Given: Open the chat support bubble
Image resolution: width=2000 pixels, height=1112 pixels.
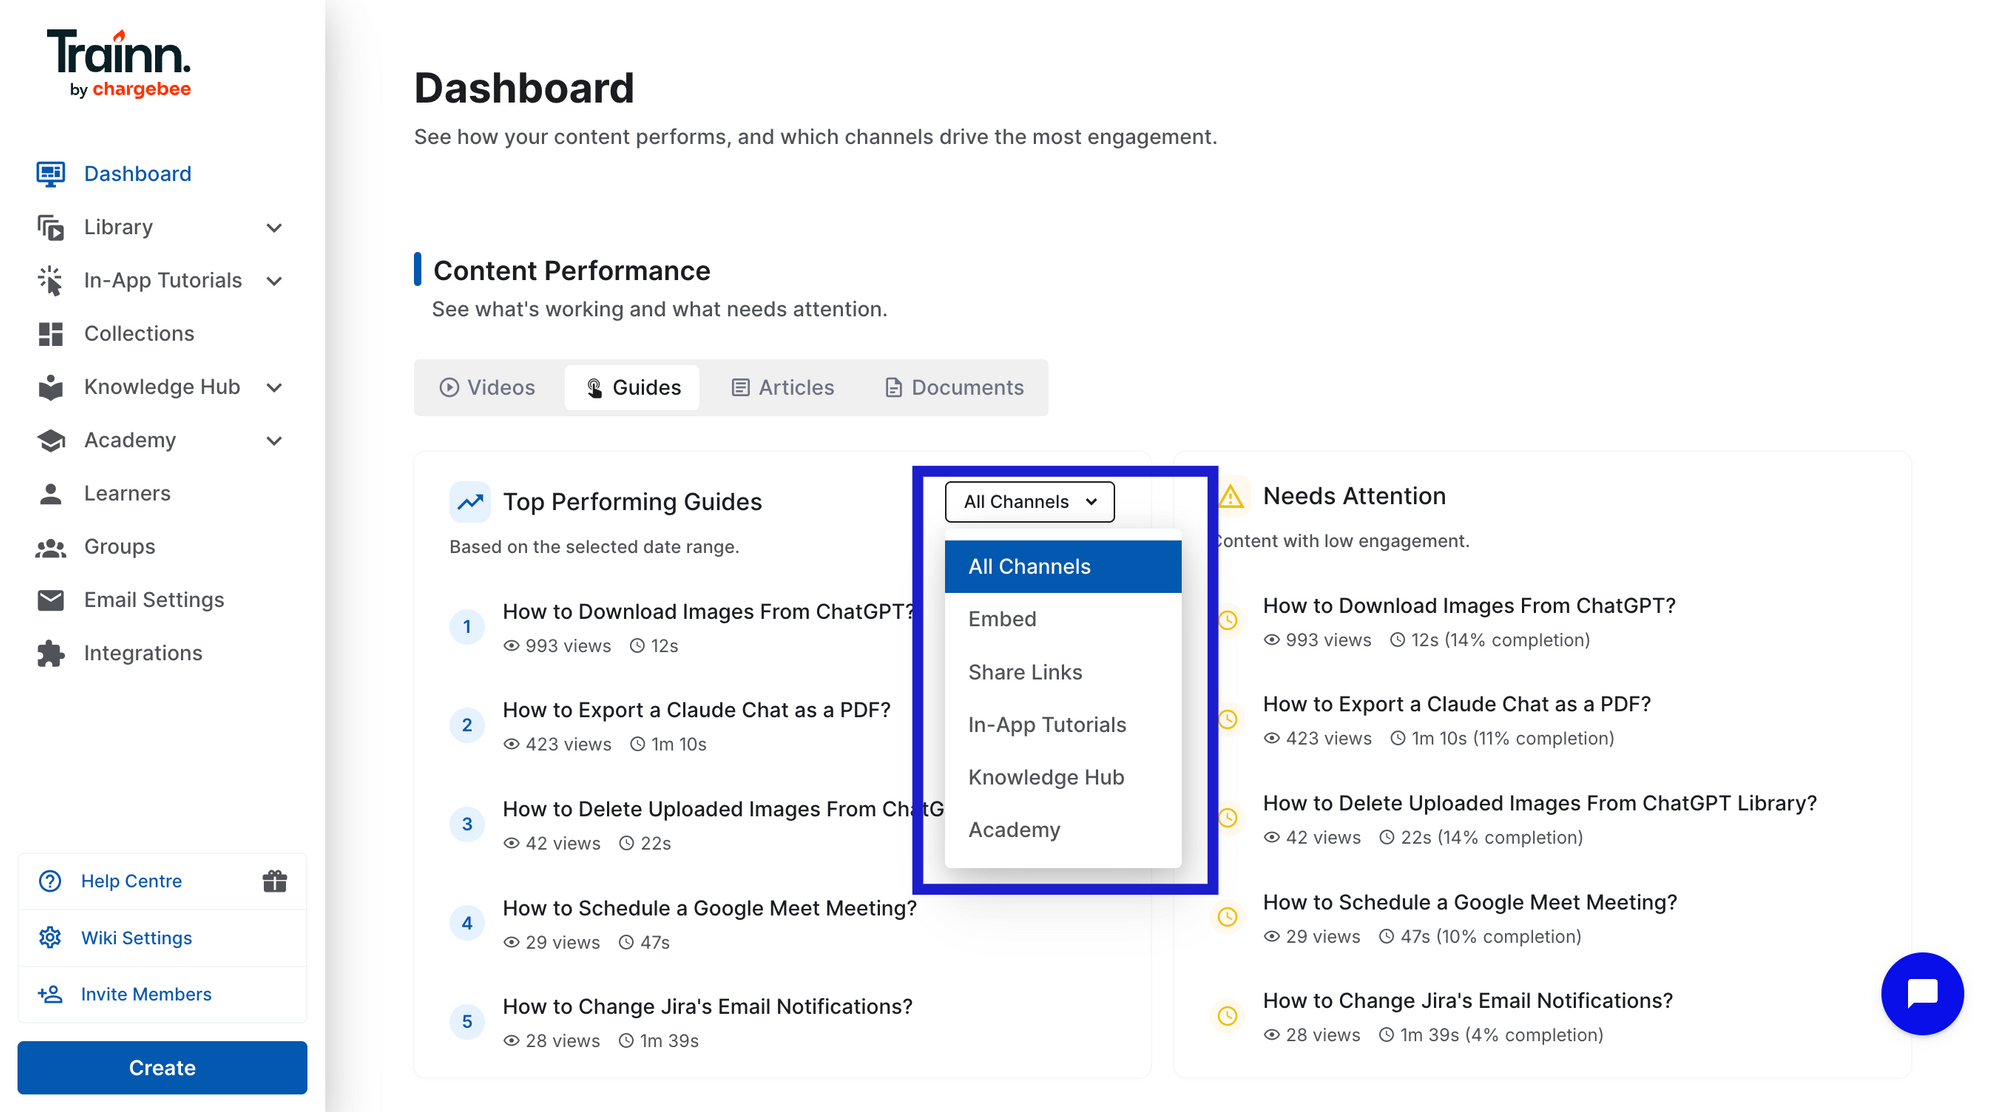Looking at the screenshot, I should pyautogui.click(x=1922, y=993).
